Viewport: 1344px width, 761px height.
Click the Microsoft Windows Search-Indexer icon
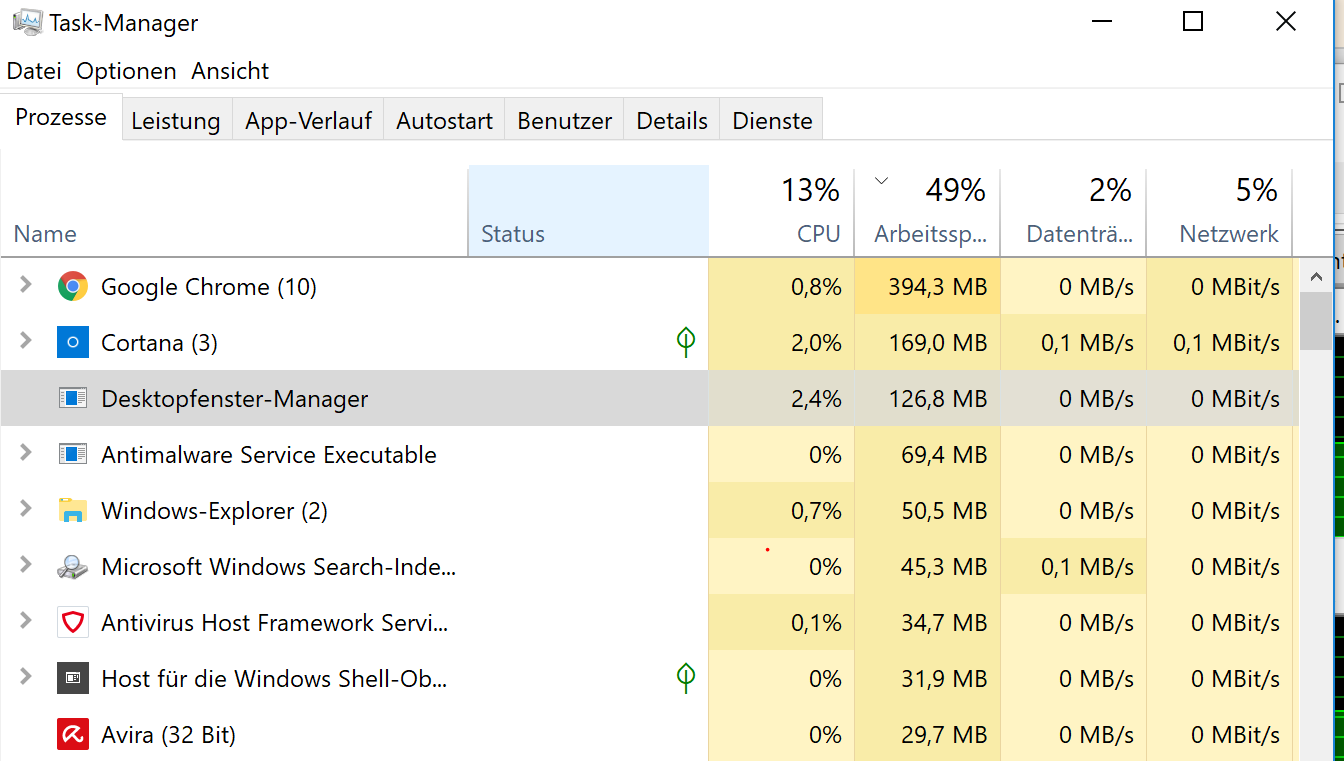(x=73, y=566)
